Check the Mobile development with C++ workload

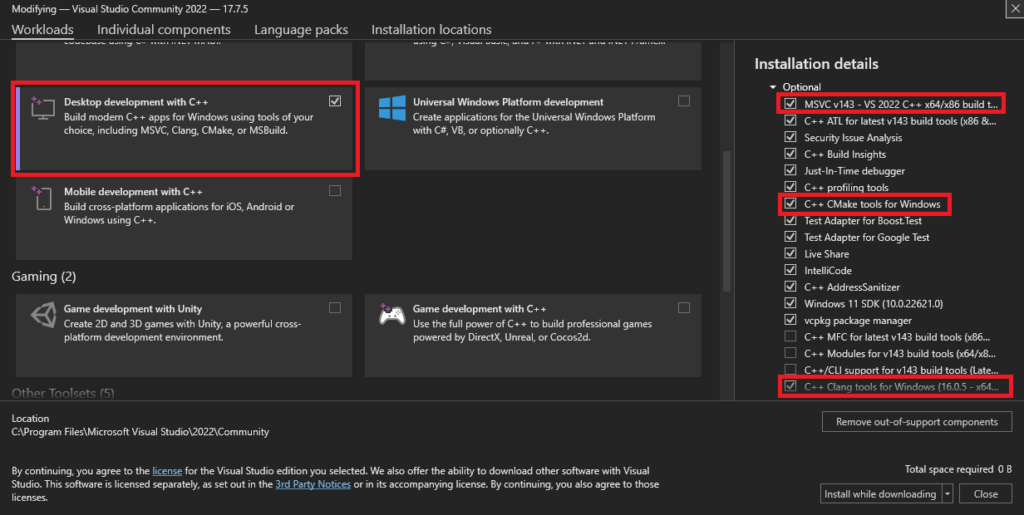(x=335, y=191)
